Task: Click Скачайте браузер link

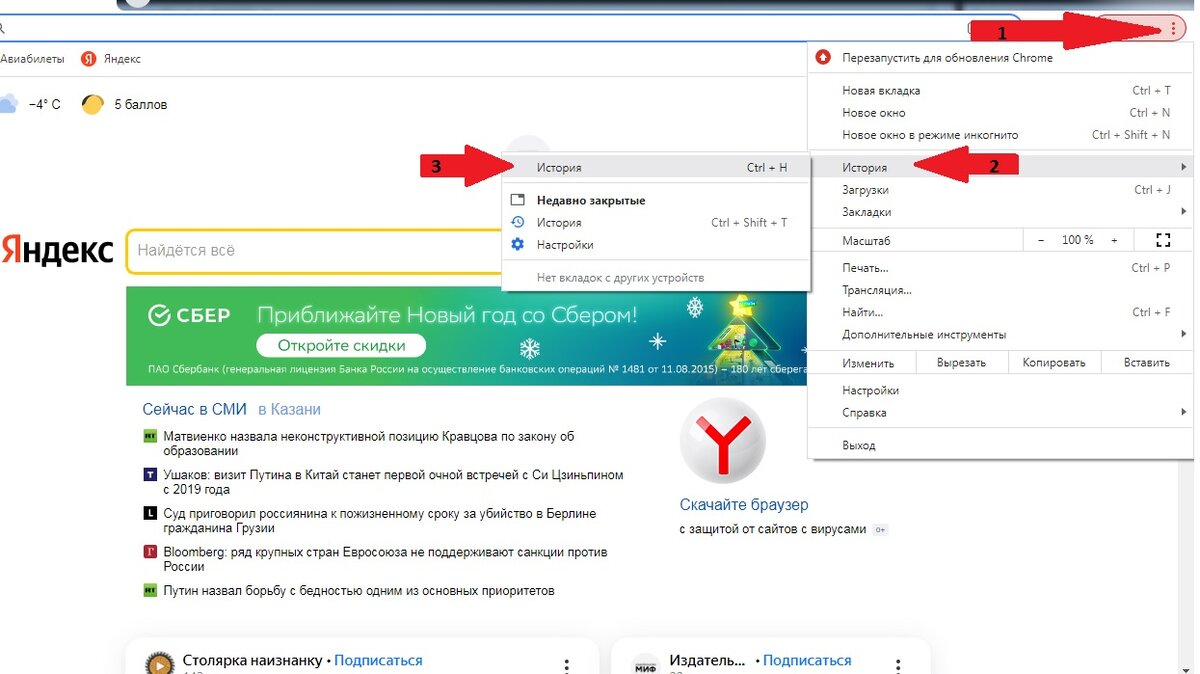Action: tap(744, 505)
